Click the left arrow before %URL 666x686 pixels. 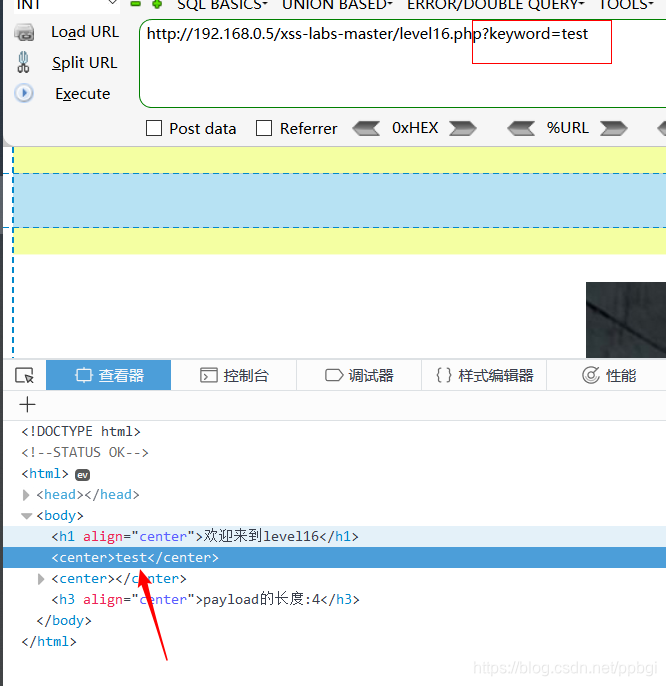click(521, 128)
